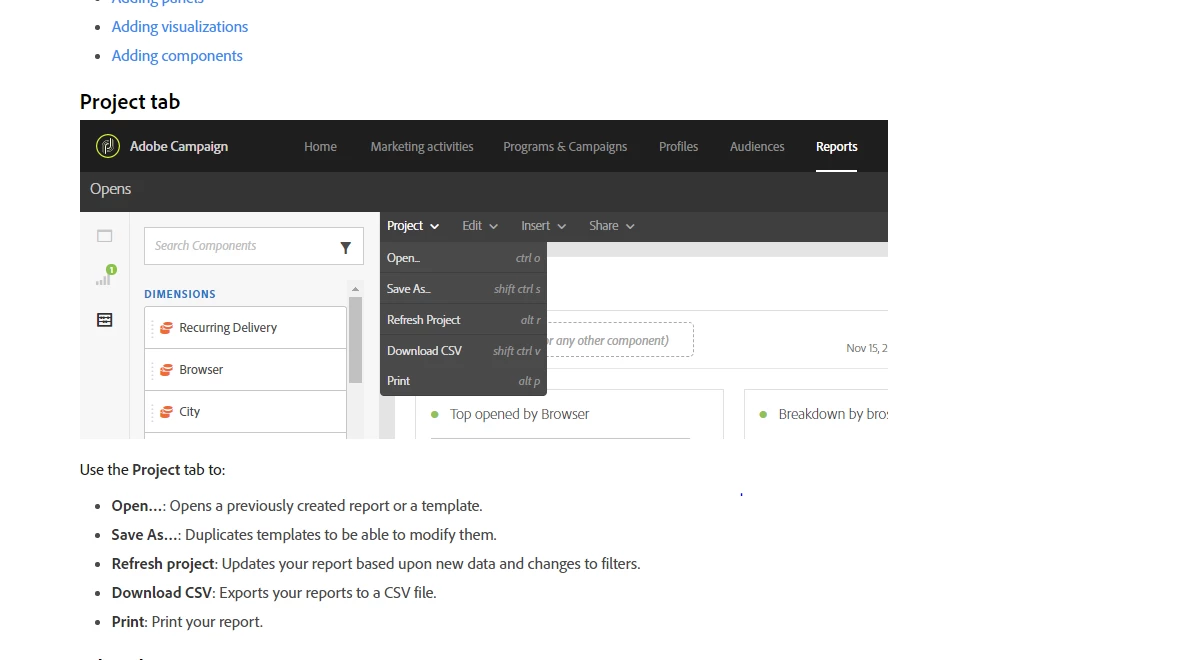The height and width of the screenshot is (660, 1197).
Task: Select Download CSV menu entry
Action: (463, 350)
